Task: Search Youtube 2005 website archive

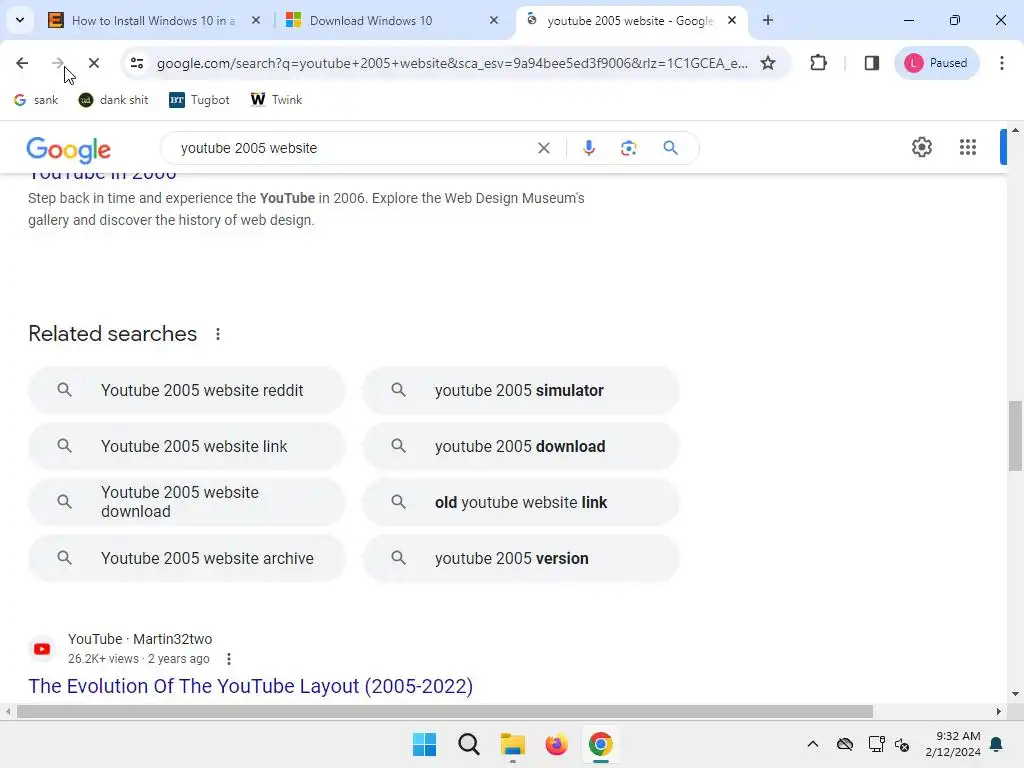Action: click(x=187, y=558)
